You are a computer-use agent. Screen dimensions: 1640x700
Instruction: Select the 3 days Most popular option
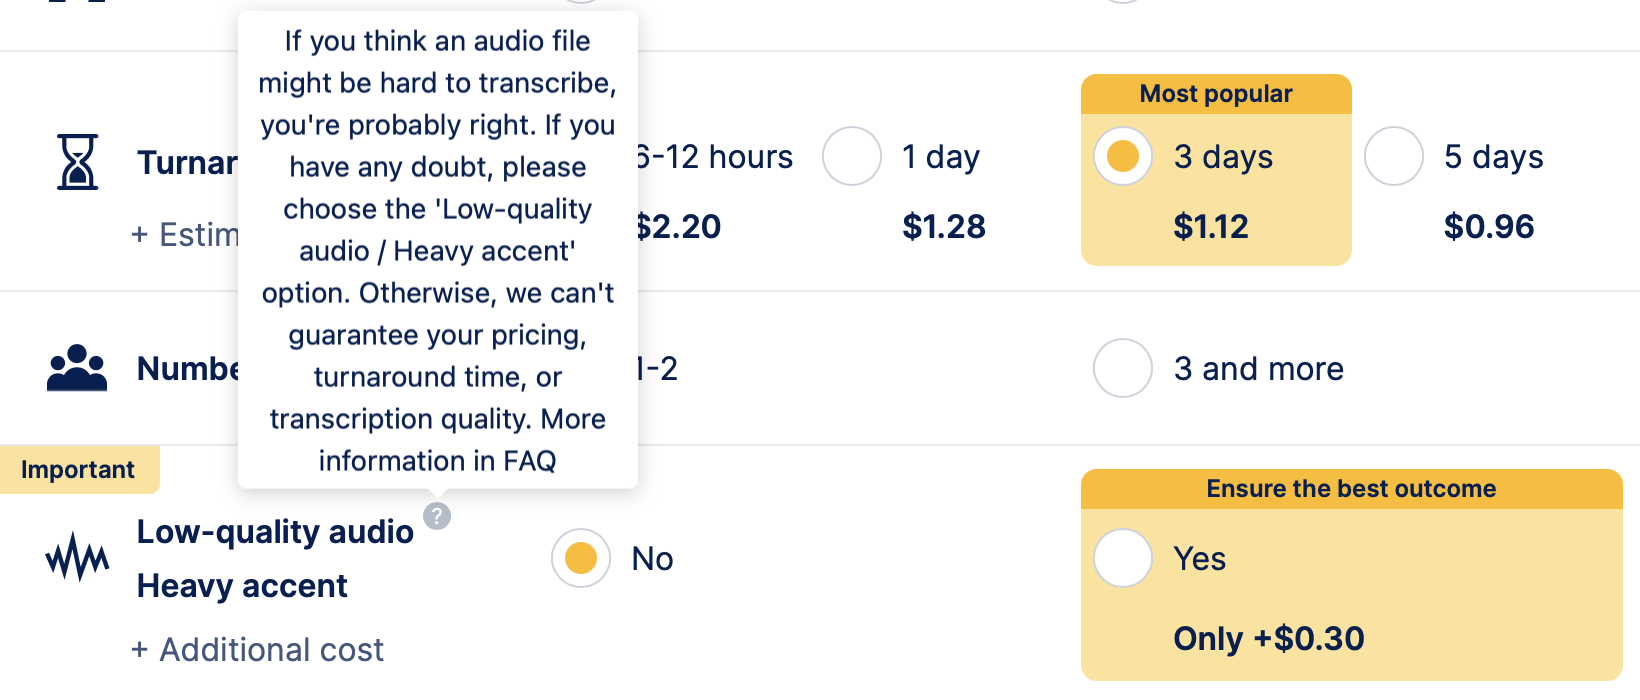[x=1122, y=156]
